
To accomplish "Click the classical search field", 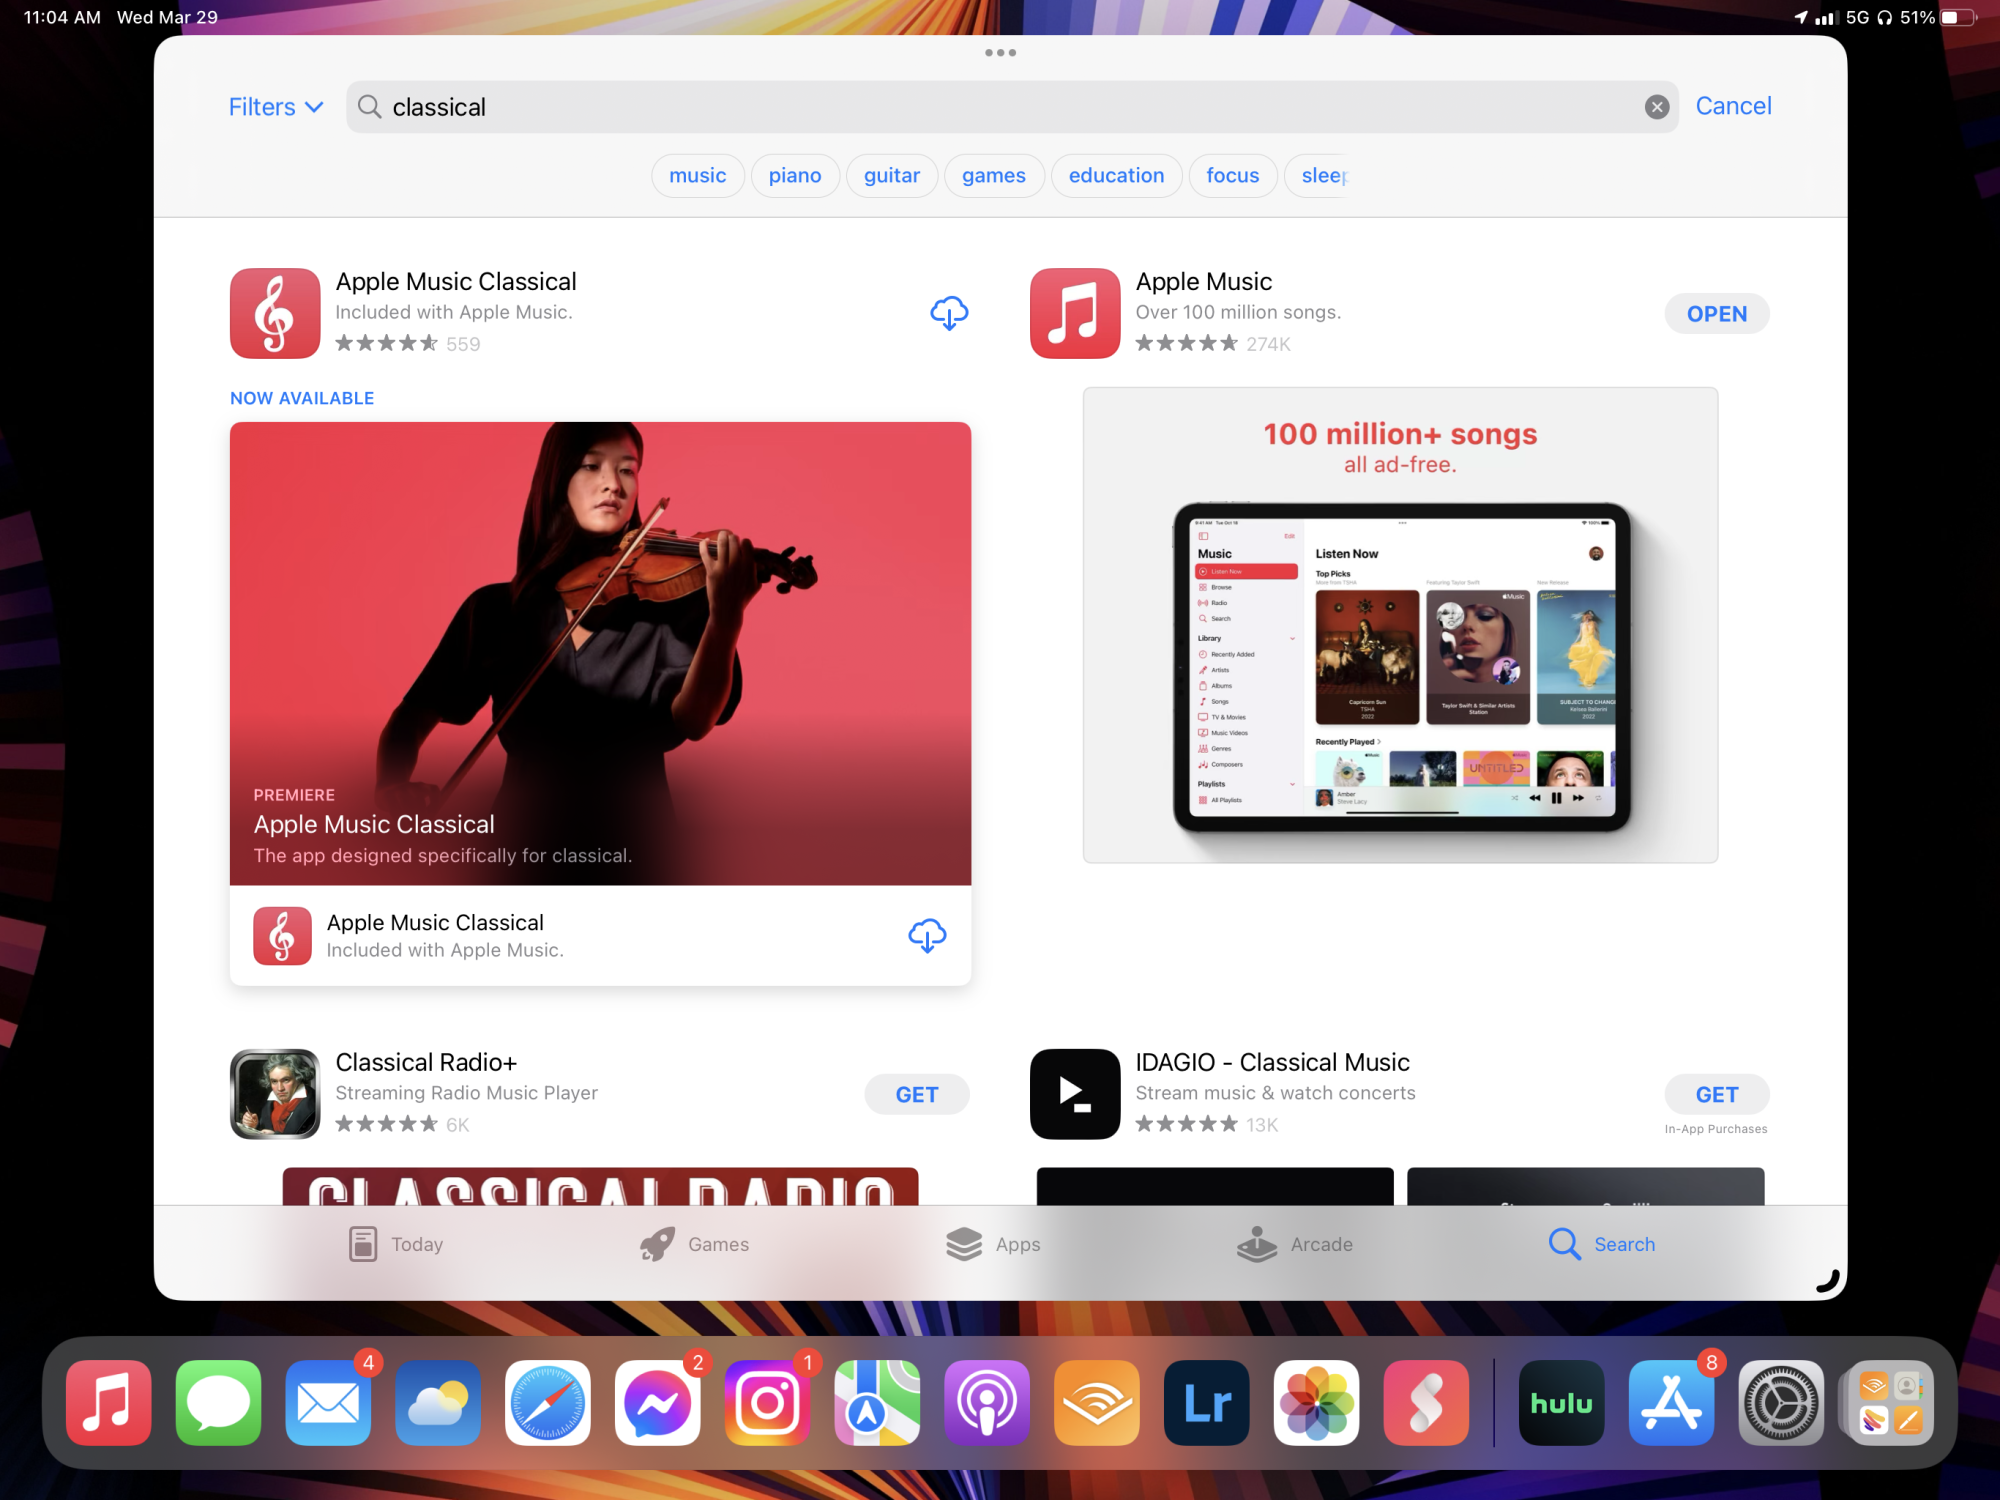I will (x=1012, y=107).
